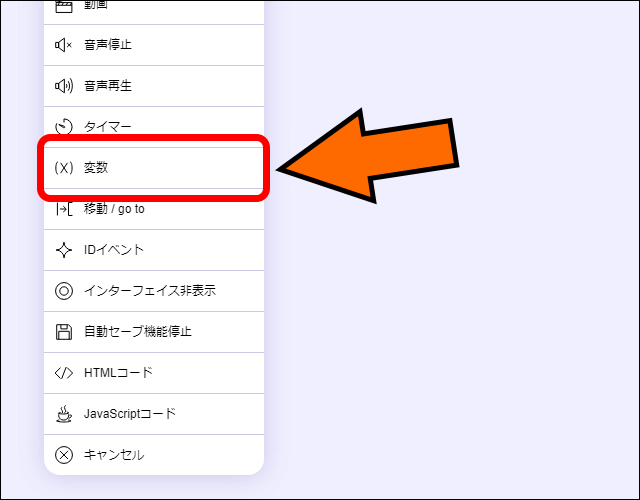Select the 変数 menu entry
This screenshot has height=500, width=640.
154,168
